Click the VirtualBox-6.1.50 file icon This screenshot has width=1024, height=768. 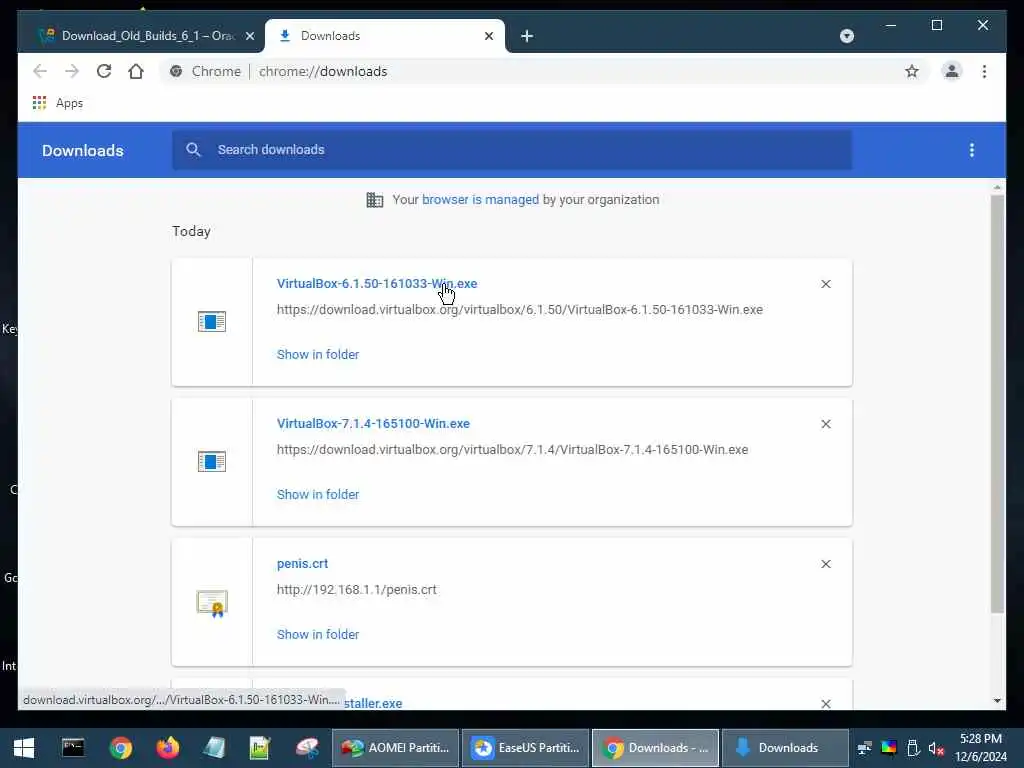click(212, 321)
